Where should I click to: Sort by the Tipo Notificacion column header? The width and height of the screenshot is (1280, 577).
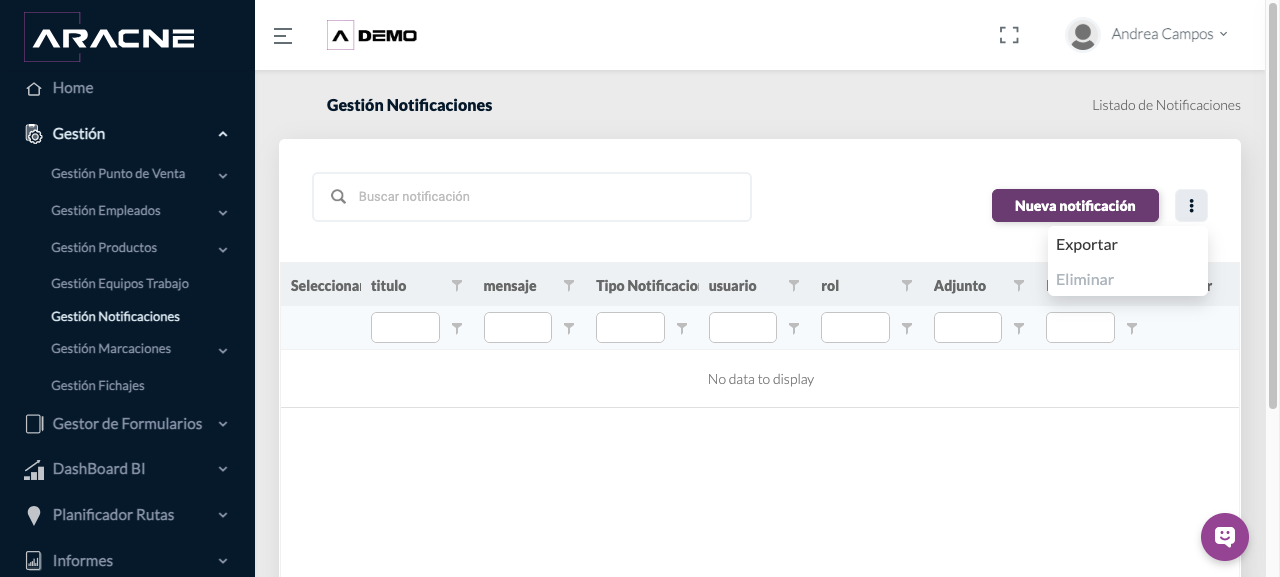click(648, 286)
